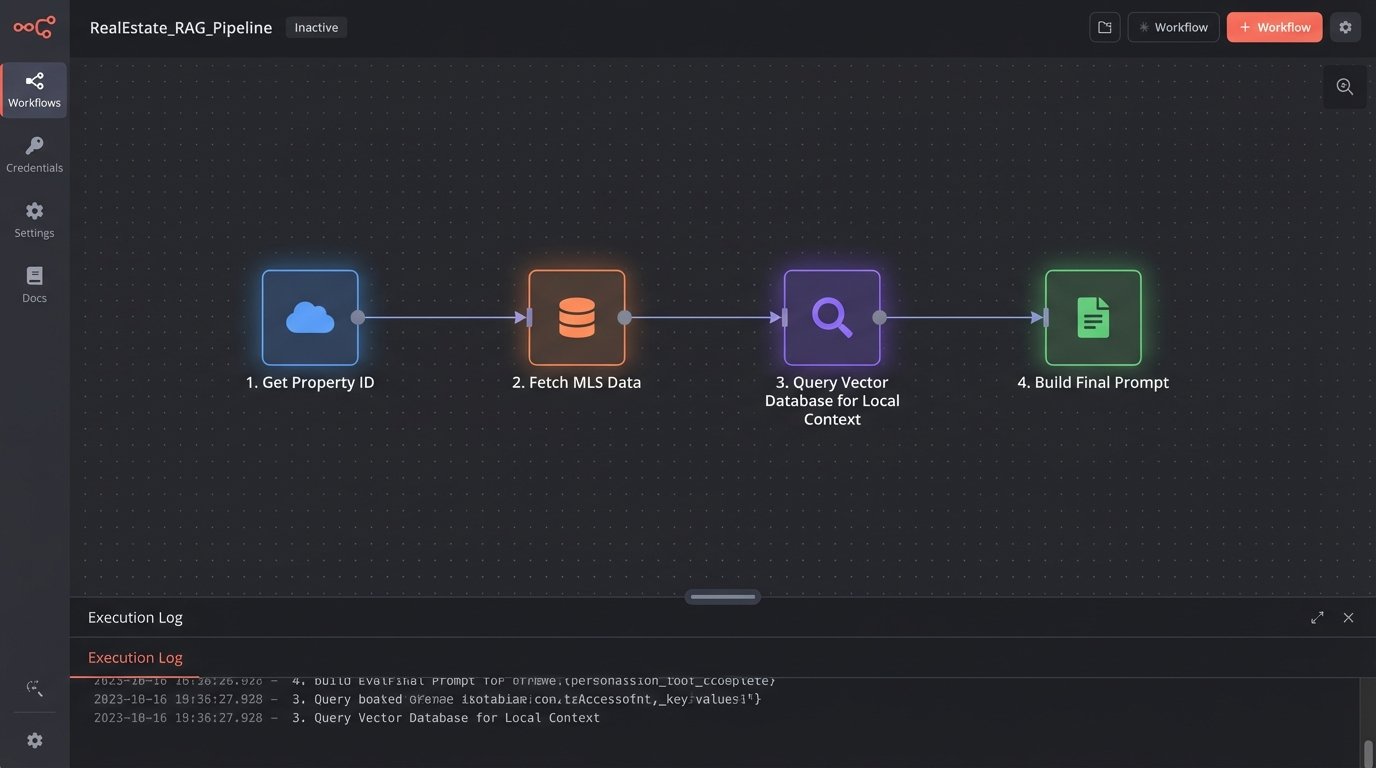Select the Fetch MLS Data database node

click(x=577, y=318)
